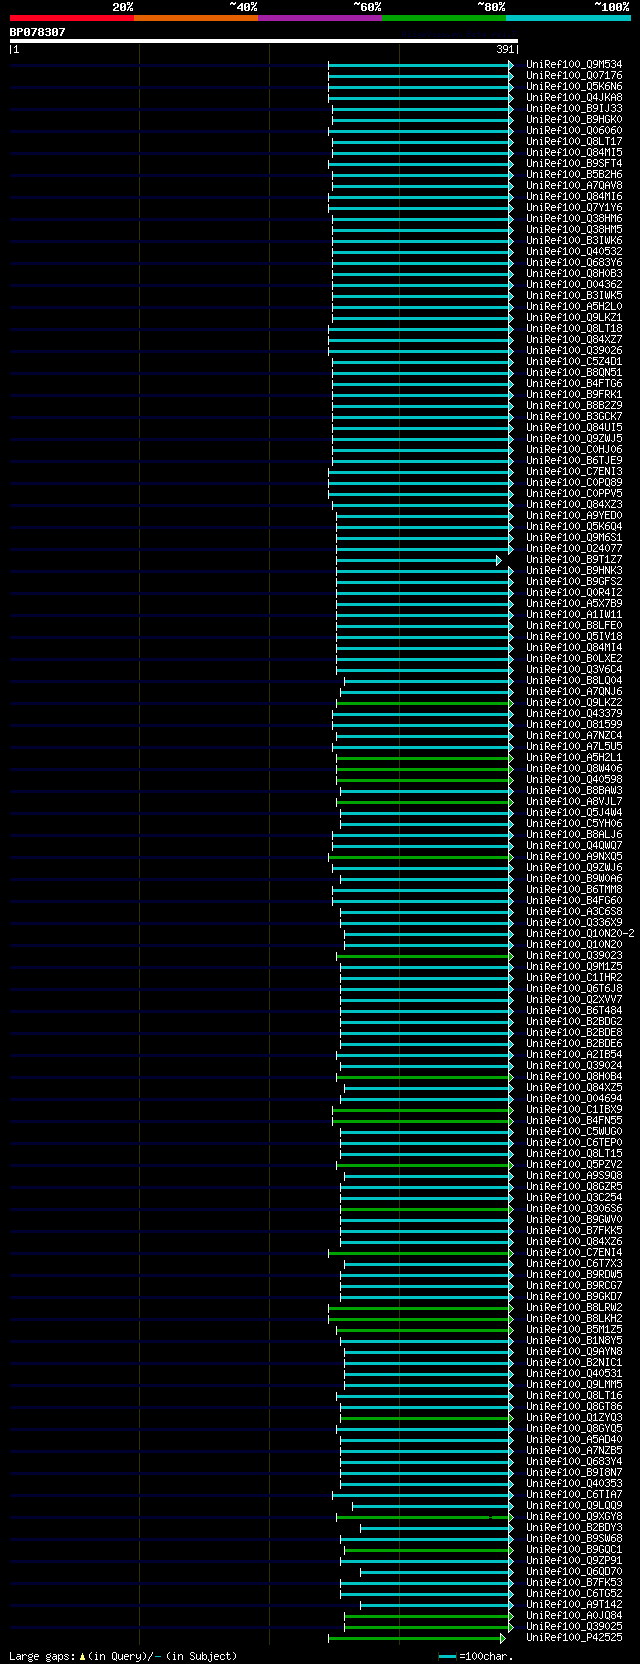Click the green bar for UniRef100_Q9LKZ2
The height and width of the screenshot is (1664, 640).
[x=424, y=703]
